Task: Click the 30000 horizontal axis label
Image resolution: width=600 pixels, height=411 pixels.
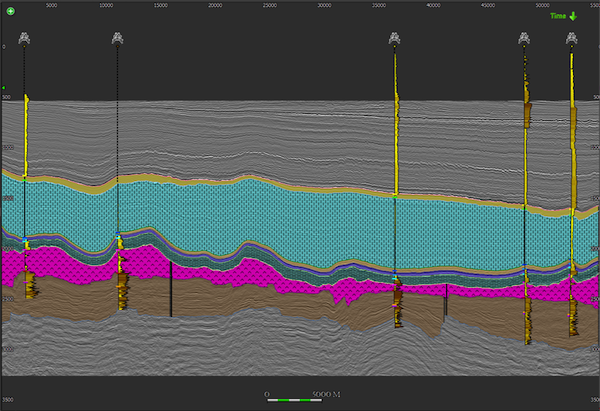Action: 324,5
